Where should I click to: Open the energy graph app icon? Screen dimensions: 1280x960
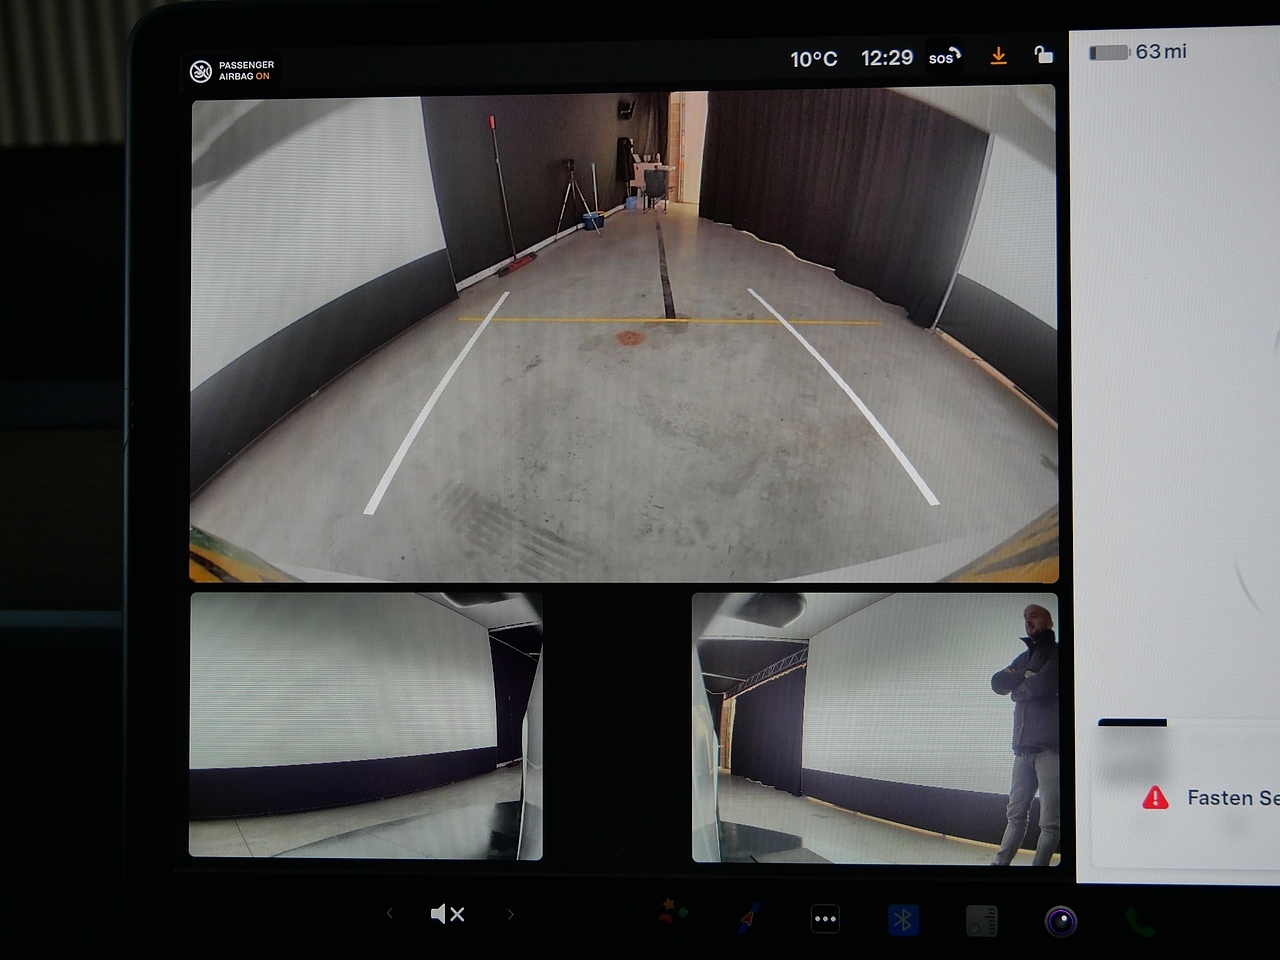tap(981, 920)
